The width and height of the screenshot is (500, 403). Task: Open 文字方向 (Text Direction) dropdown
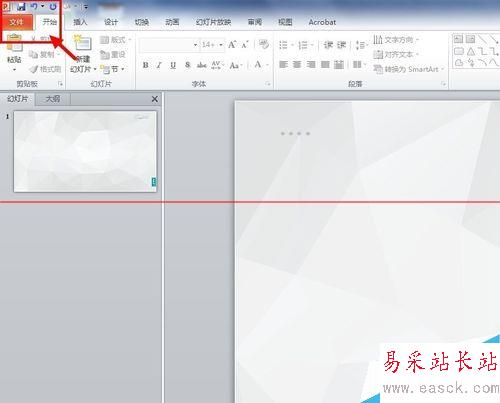click(x=396, y=40)
